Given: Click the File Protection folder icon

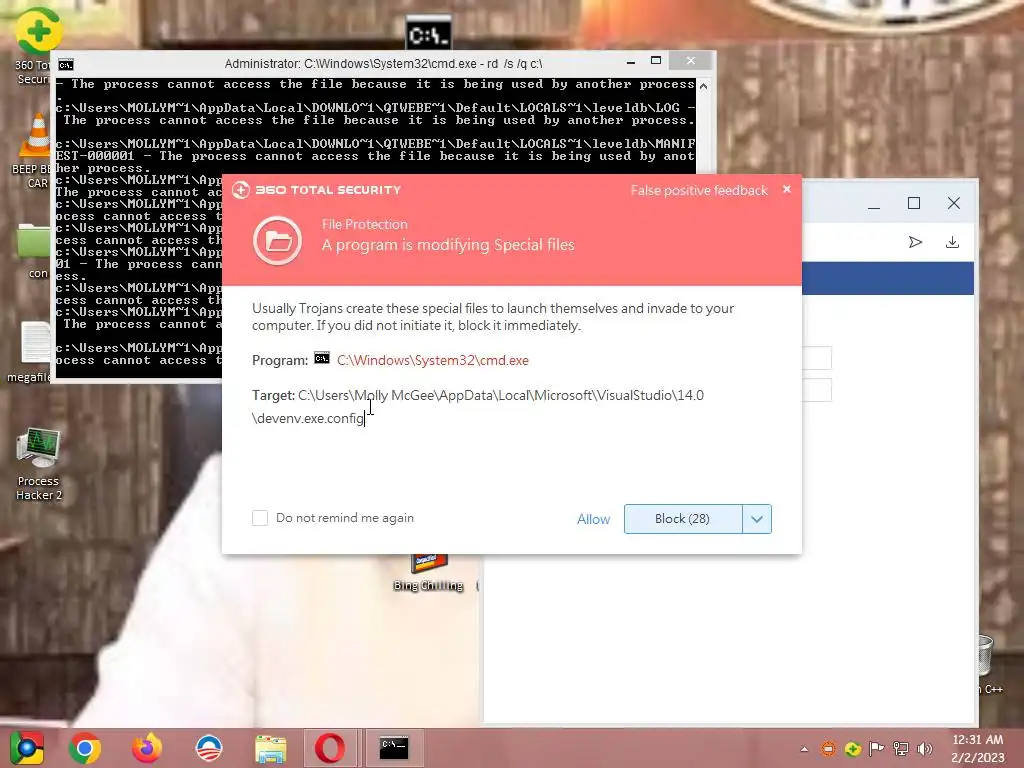Looking at the screenshot, I should (278, 240).
